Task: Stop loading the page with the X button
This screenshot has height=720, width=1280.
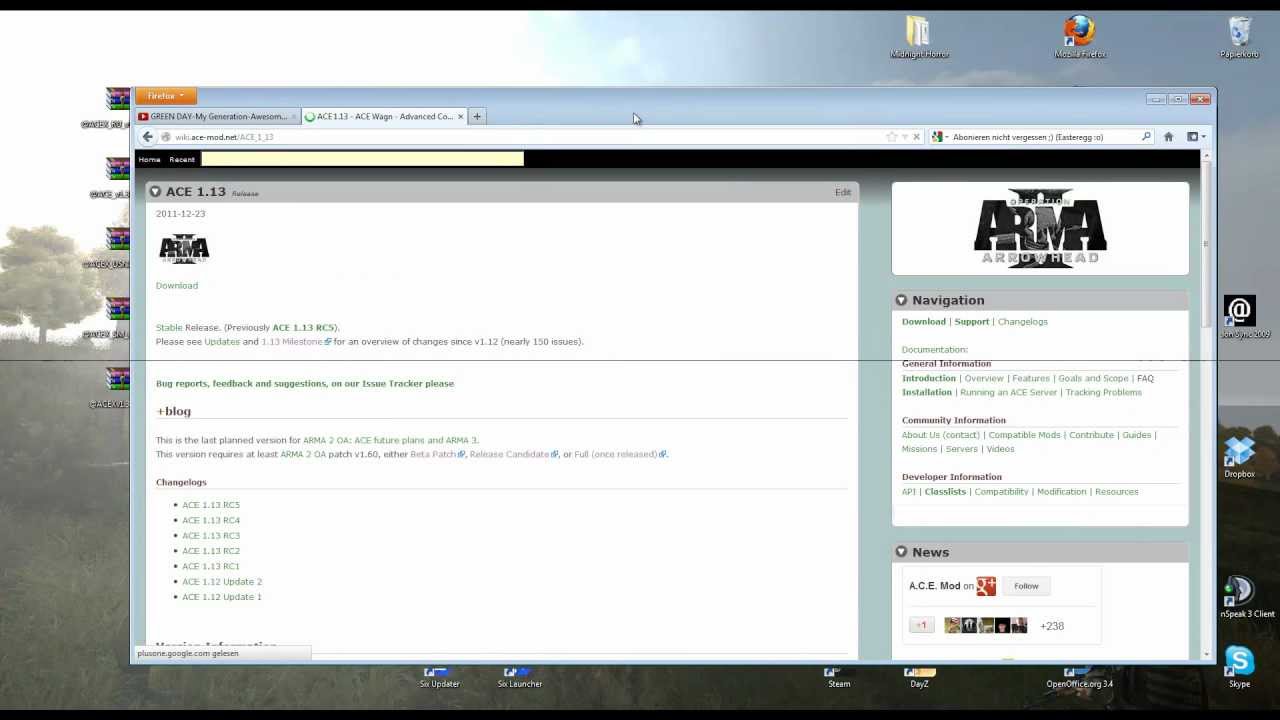Action: pos(916,137)
